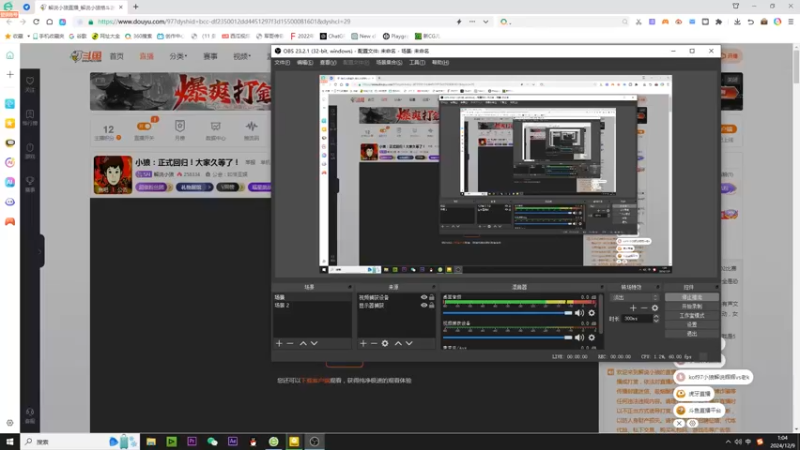
Task: Adjust video capture device volume slider
Action: (x=508, y=337)
